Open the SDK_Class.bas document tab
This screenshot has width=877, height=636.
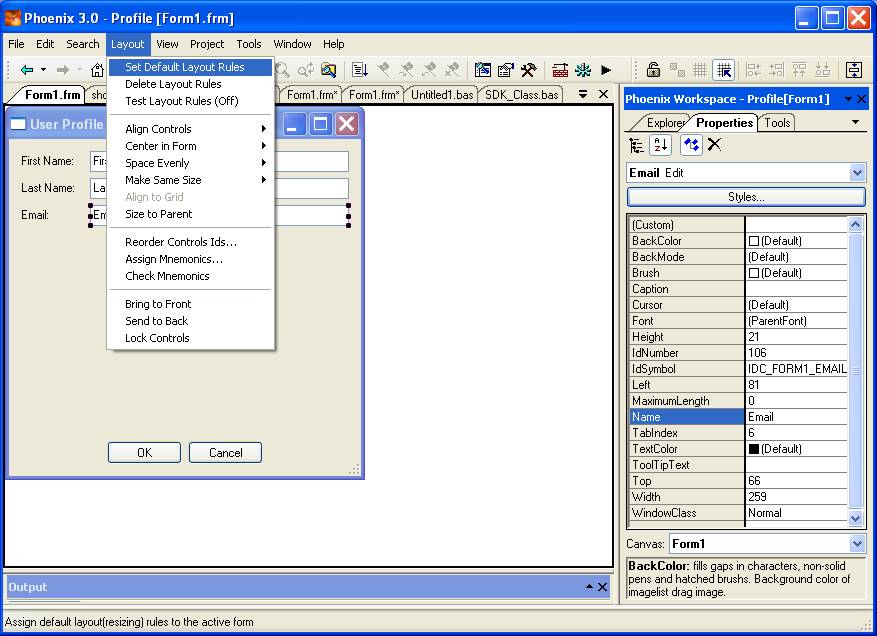point(521,95)
